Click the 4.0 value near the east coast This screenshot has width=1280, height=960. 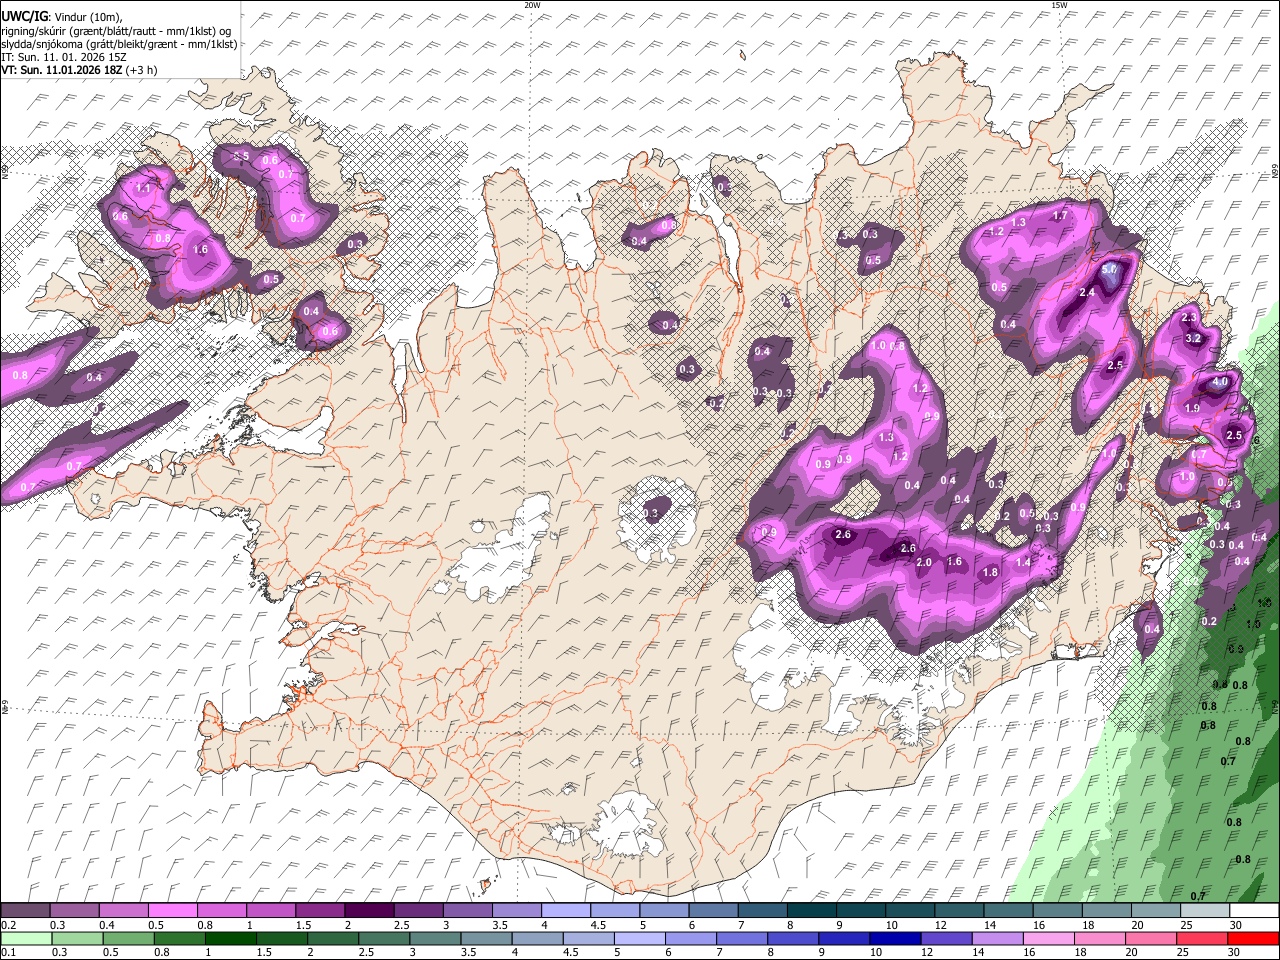point(1220,382)
